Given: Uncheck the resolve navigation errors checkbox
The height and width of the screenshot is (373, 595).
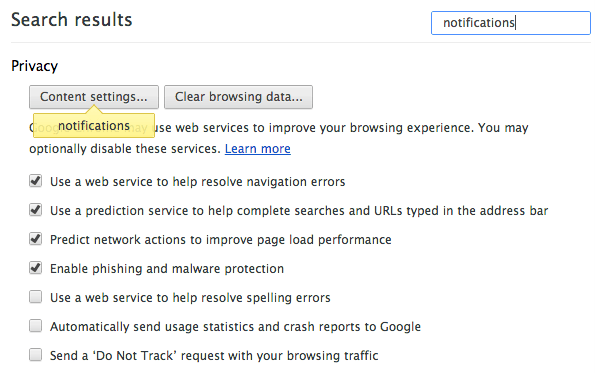Looking at the screenshot, I should [36, 181].
